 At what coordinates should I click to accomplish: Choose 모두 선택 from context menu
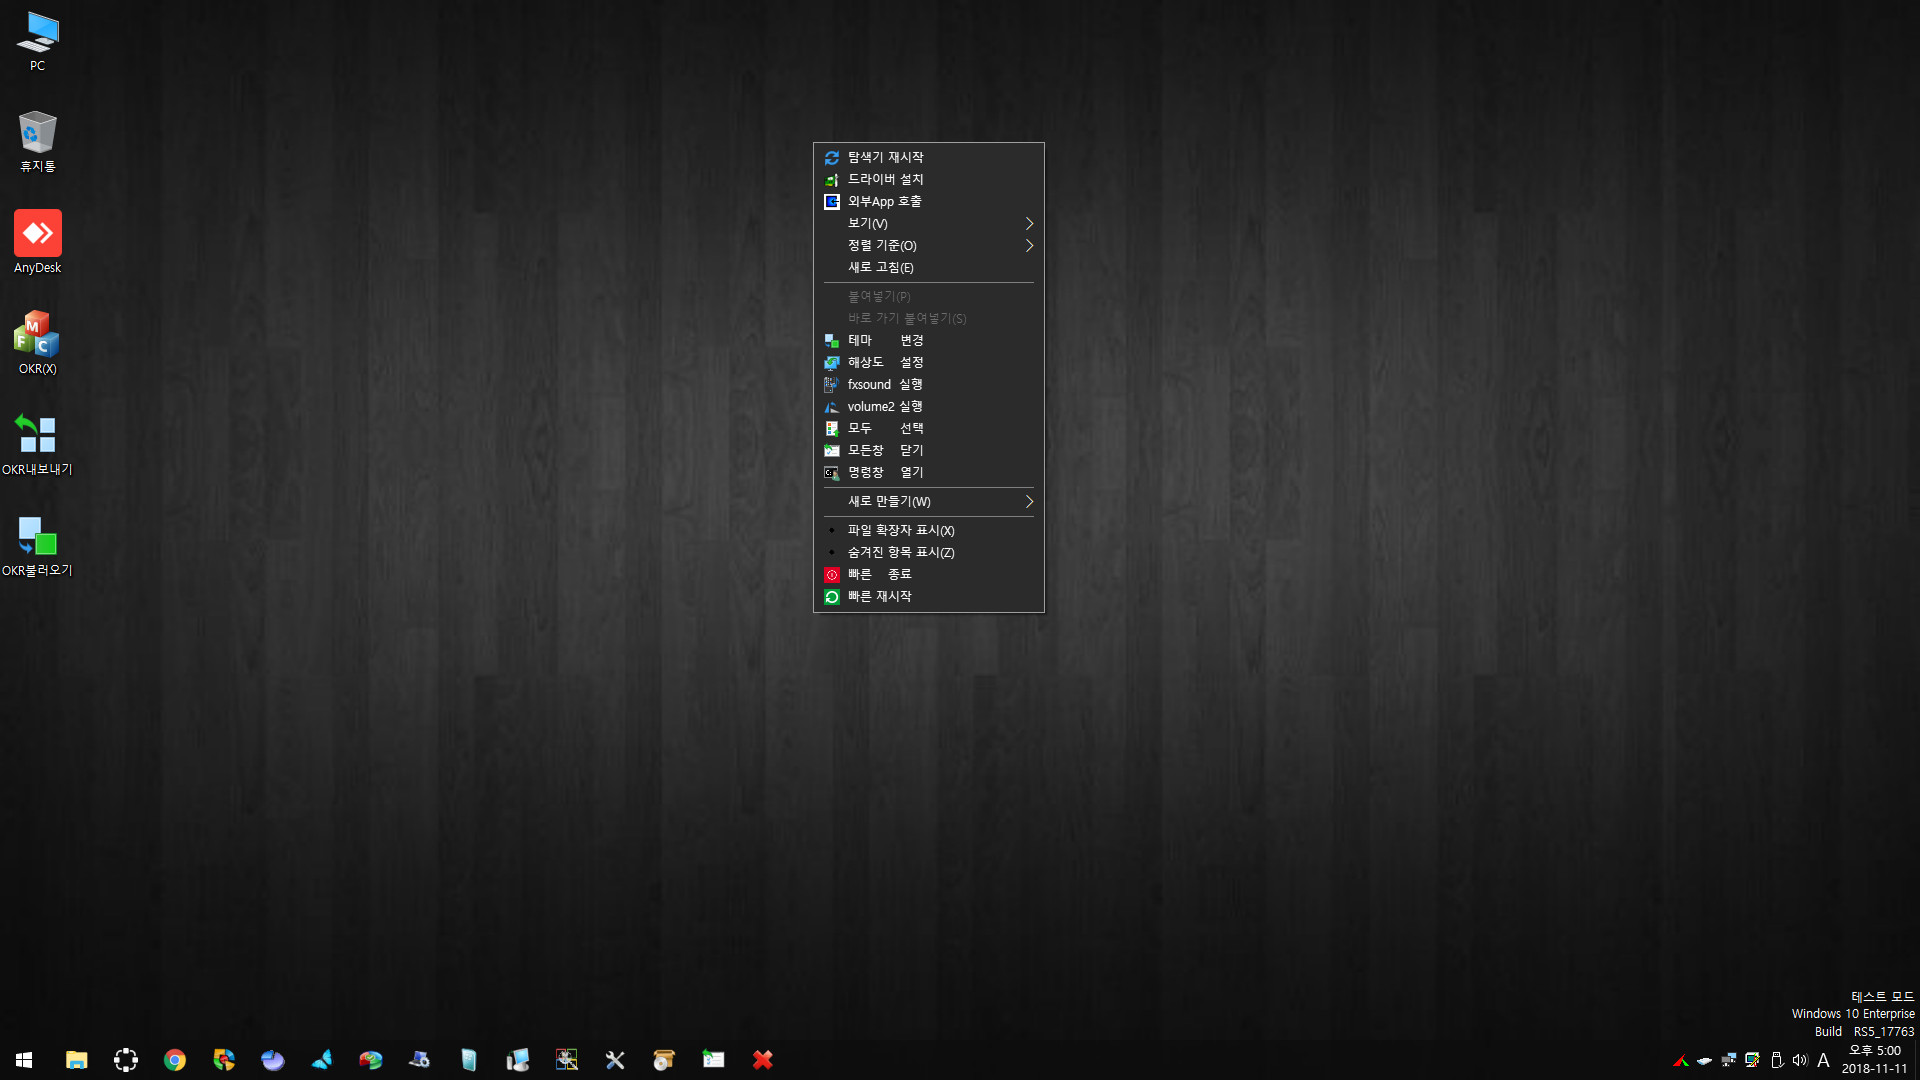[929, 429]
